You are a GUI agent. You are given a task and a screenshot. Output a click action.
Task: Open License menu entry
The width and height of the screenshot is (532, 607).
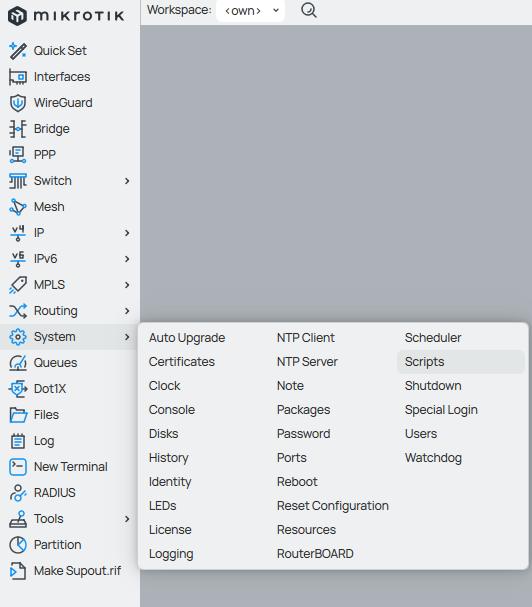pos(170,530)
